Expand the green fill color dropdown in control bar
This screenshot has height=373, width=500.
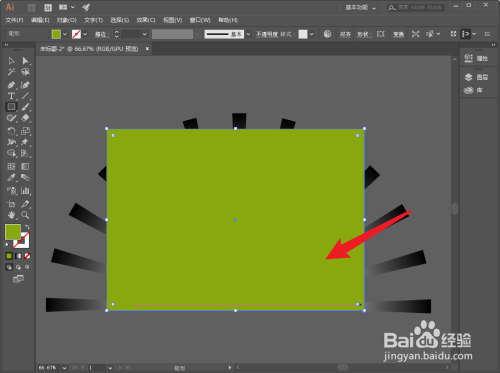coord(65,34)
